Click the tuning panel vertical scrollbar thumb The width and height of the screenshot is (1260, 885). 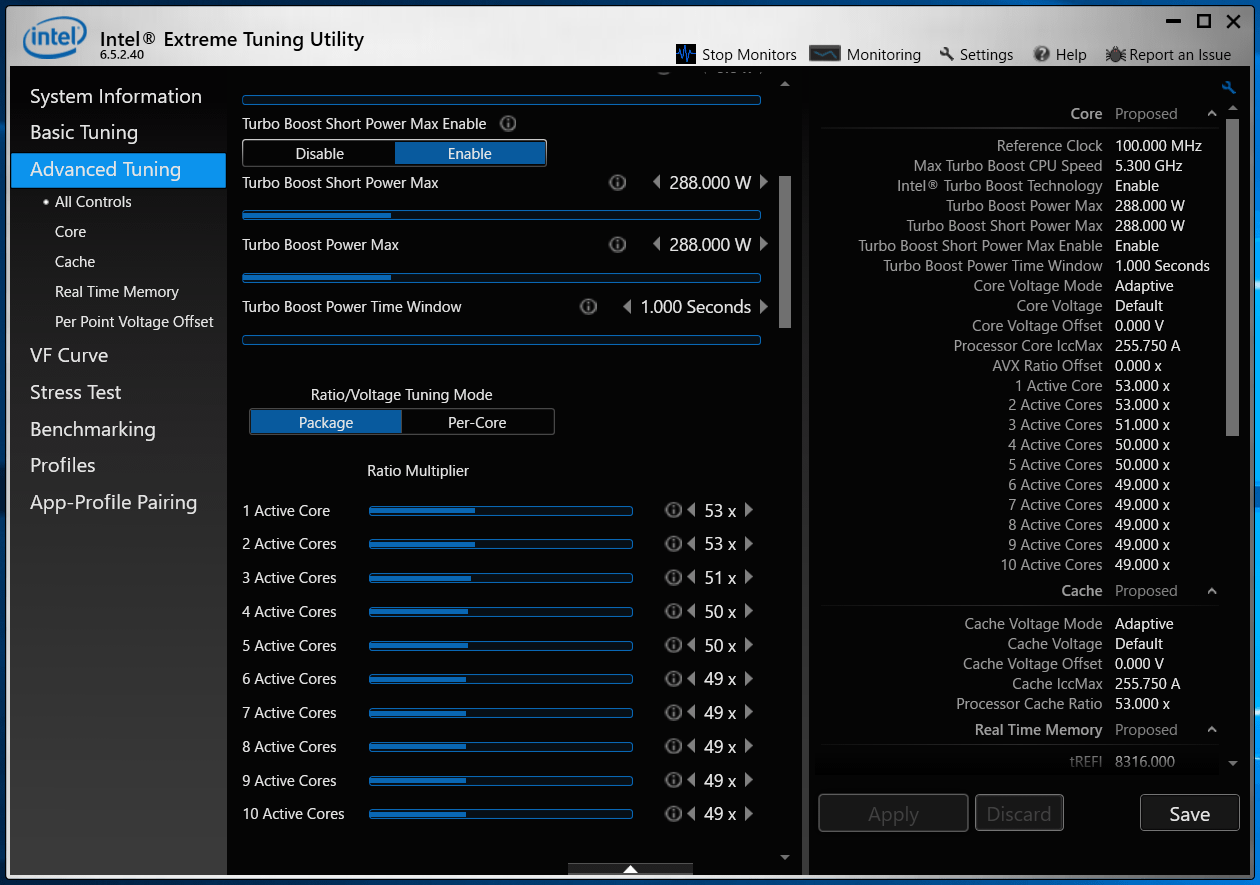point(785,252)
